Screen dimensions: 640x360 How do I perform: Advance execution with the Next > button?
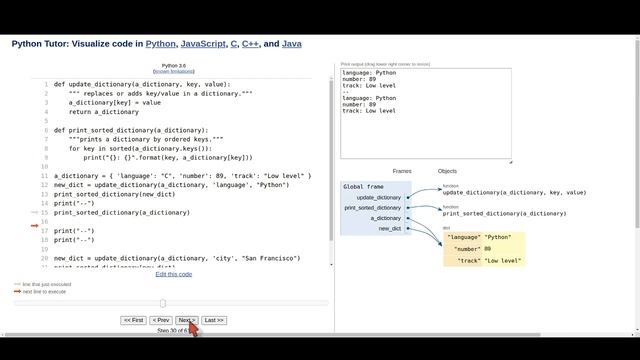coord(187,320)
